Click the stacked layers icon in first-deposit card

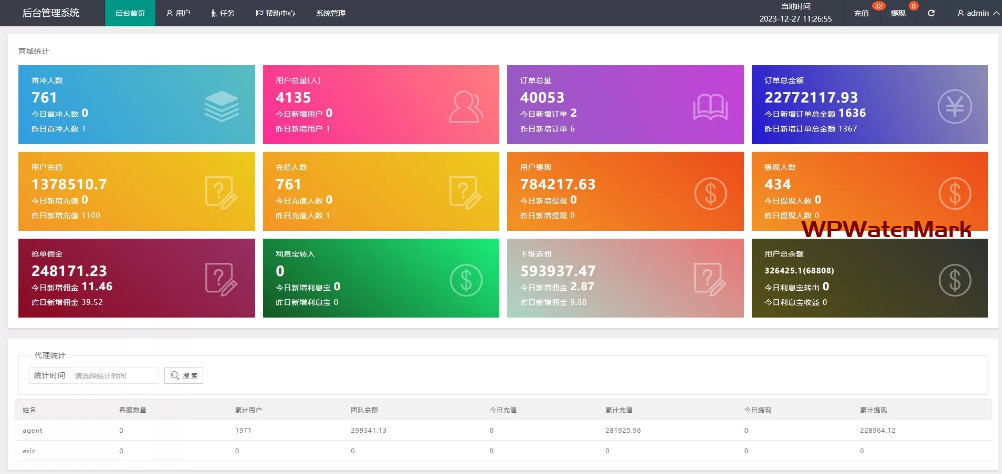tap(219, 105)
